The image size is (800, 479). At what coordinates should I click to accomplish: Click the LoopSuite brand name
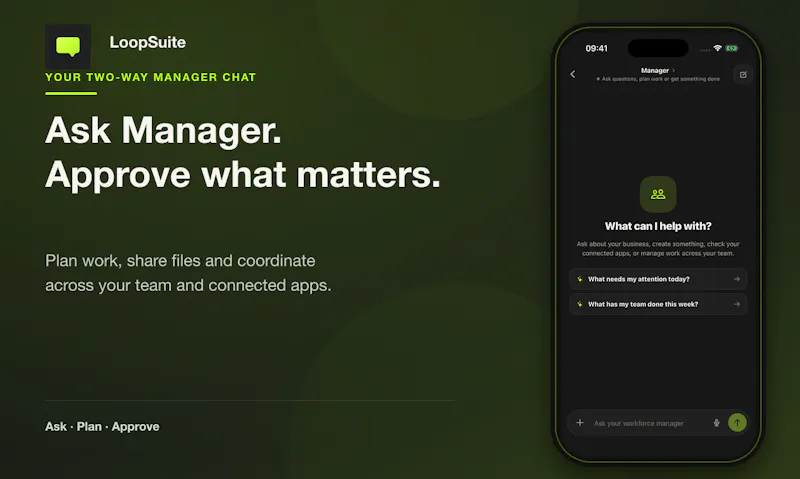point(147,42)
